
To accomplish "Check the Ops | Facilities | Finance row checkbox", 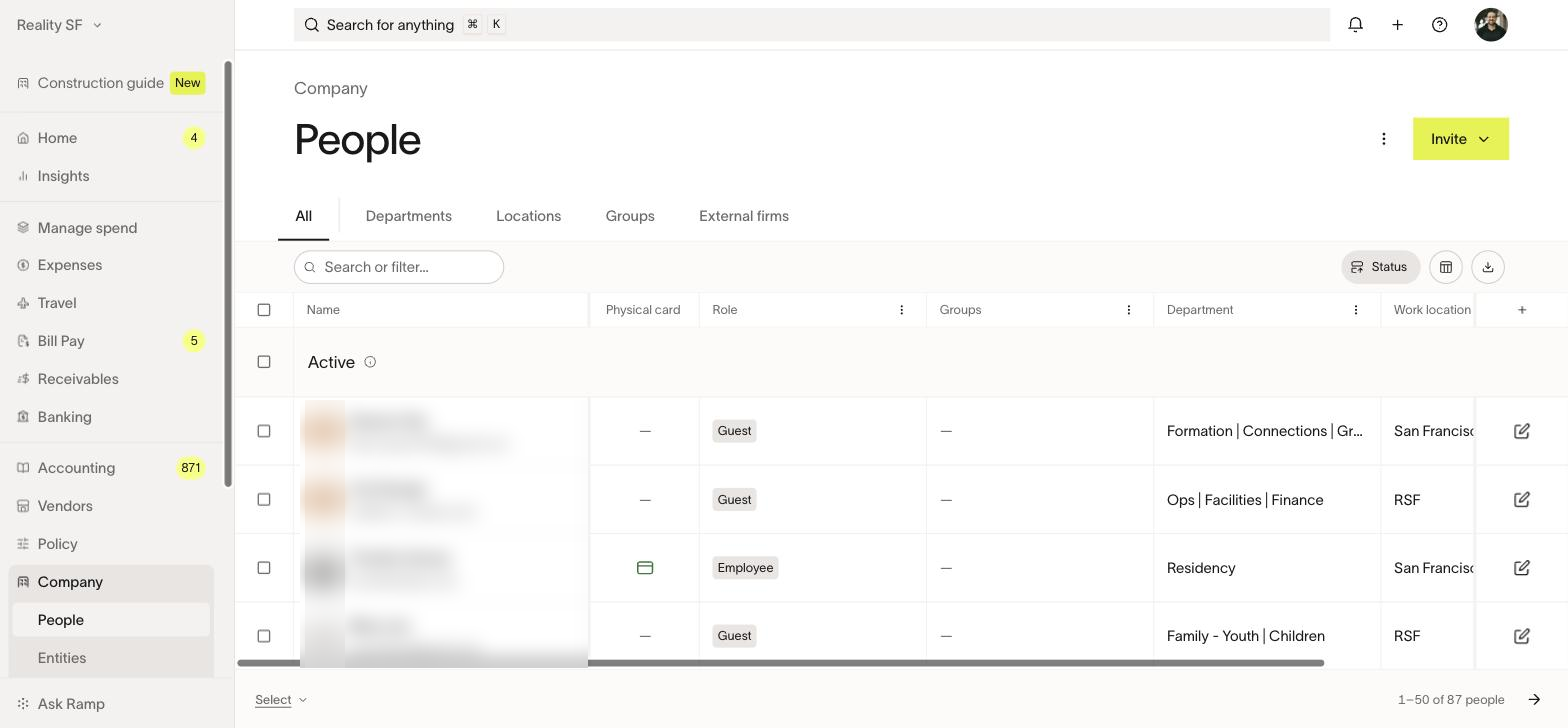I will 264,500.
